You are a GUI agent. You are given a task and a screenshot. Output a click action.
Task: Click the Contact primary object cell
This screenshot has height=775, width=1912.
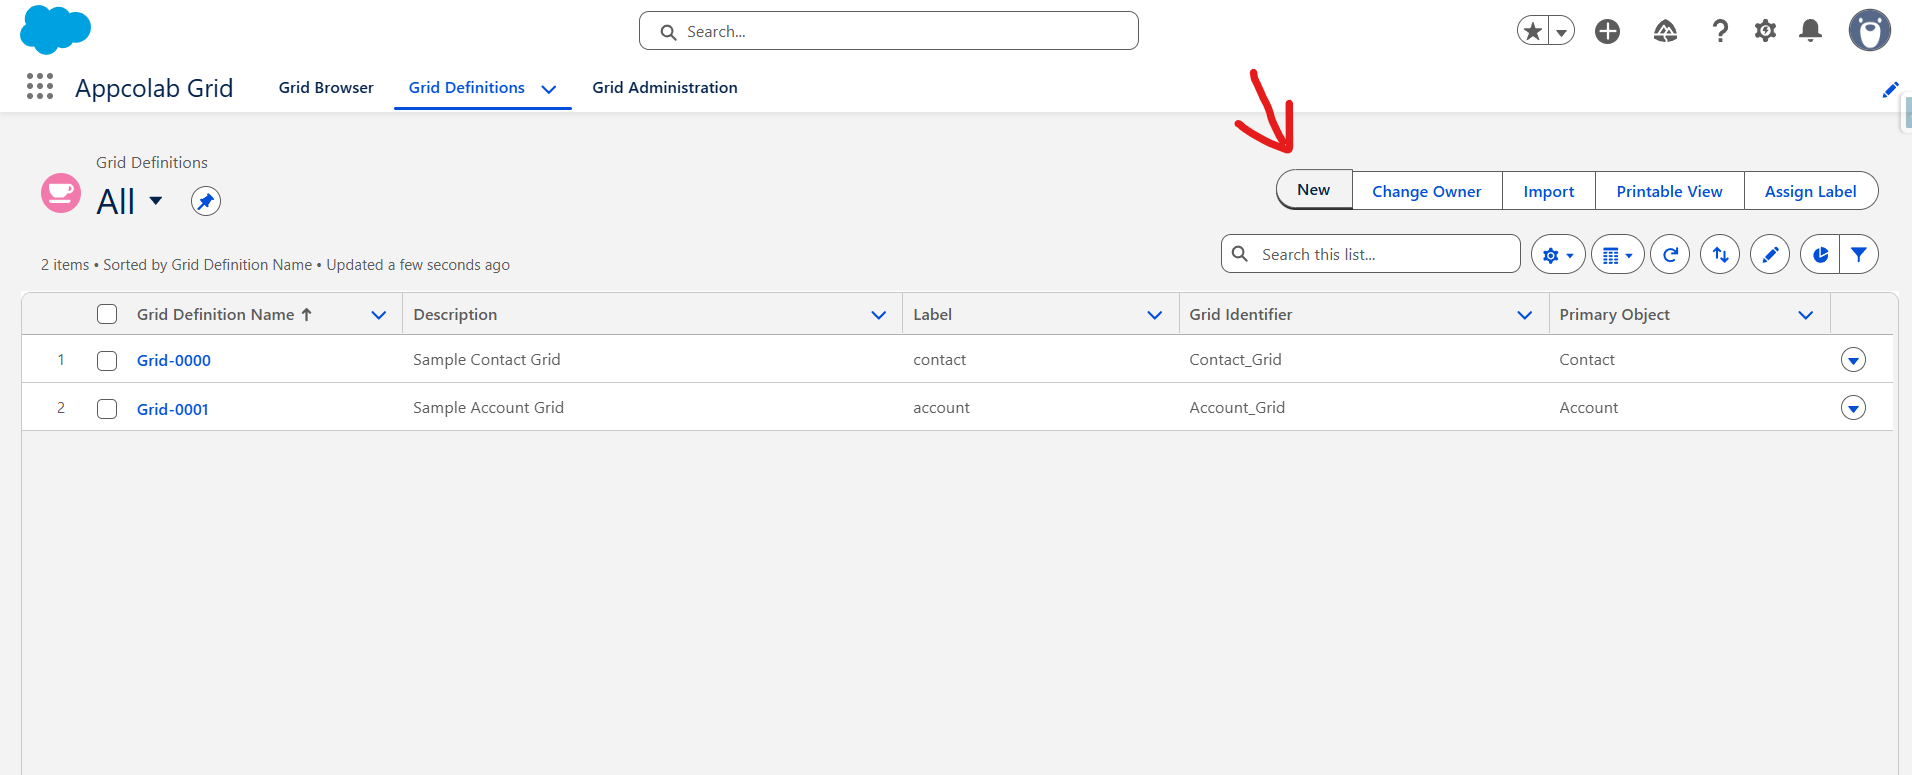pos(1587,360)
